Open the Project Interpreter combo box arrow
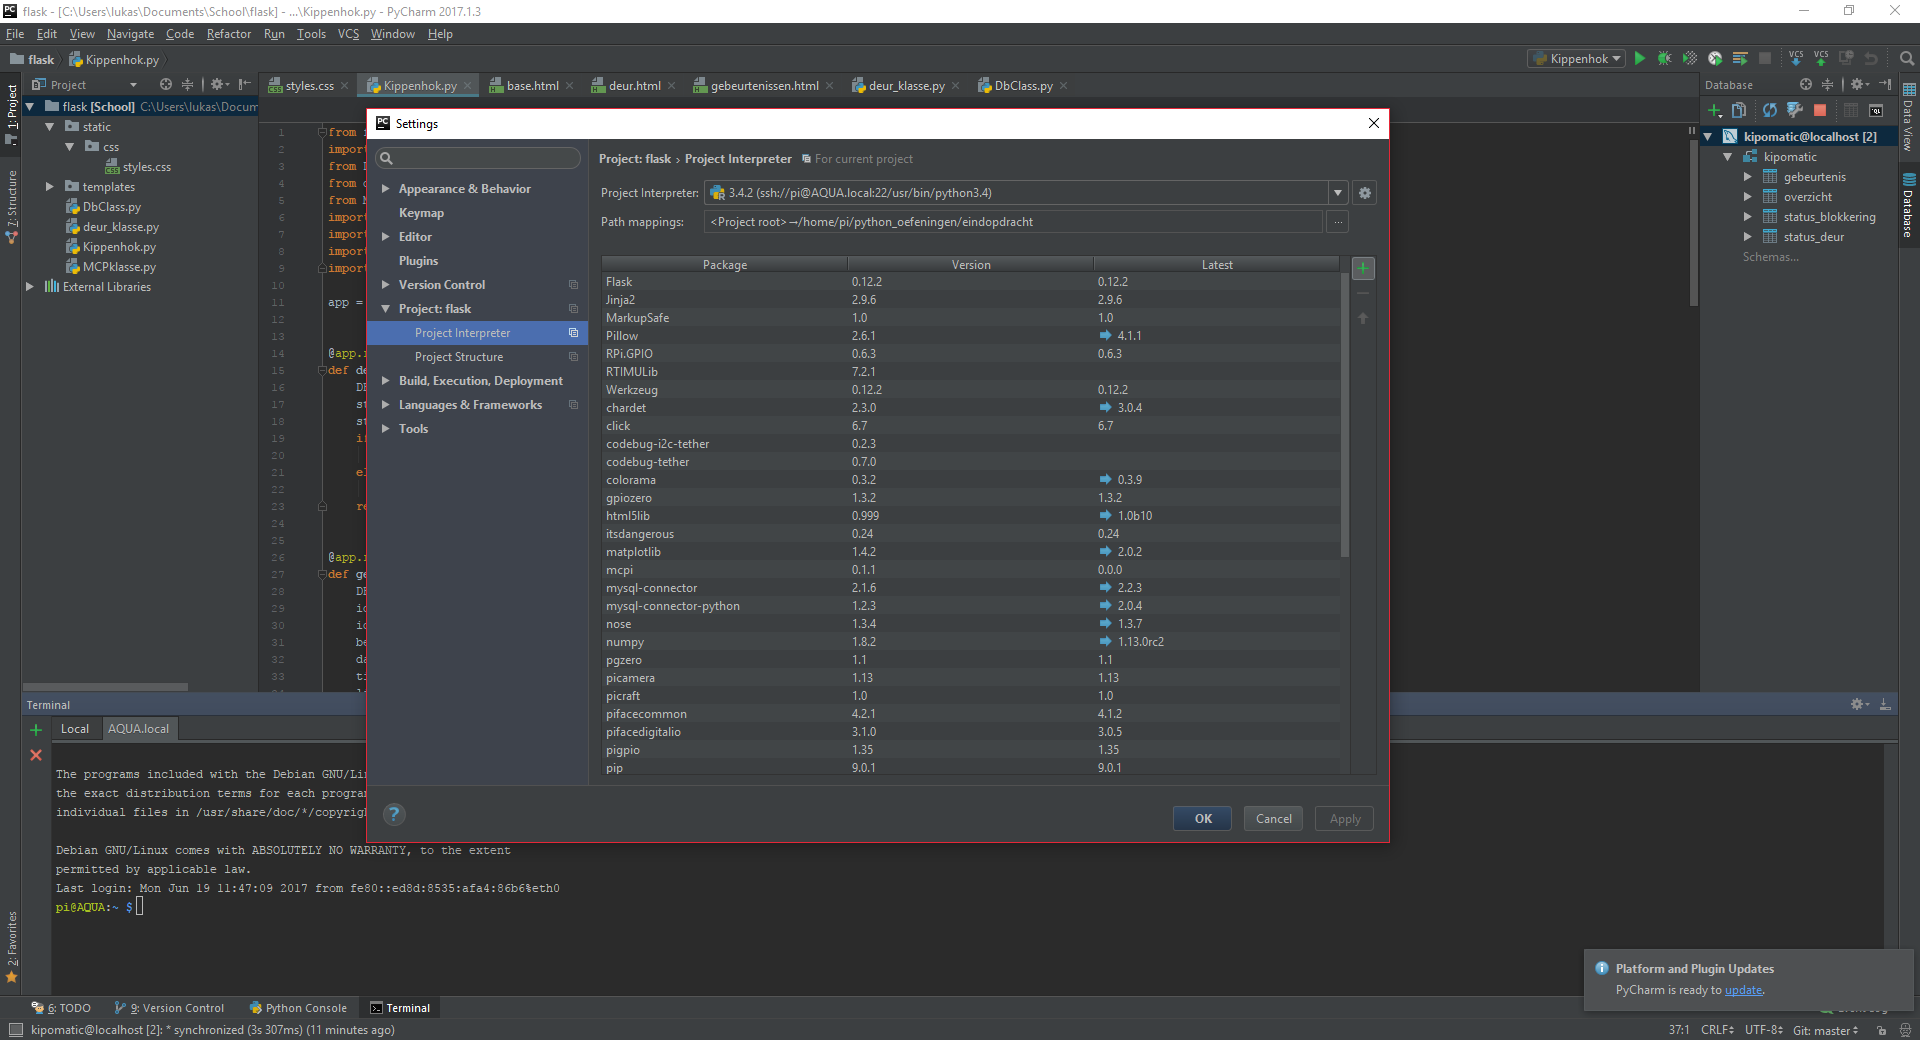Viewport: 1920px width, 1040px height. [1338, 193]
